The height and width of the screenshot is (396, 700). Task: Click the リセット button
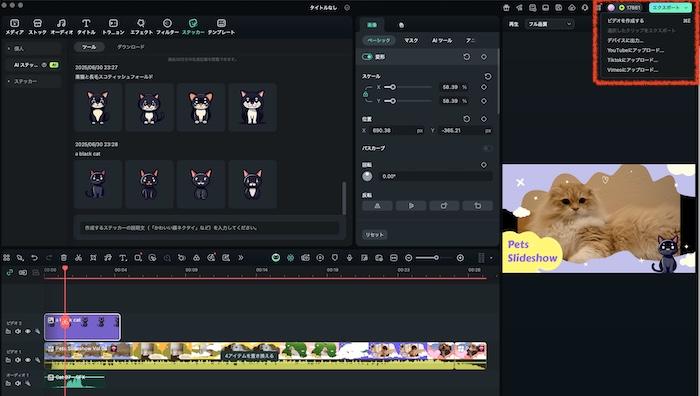[374, 235]
